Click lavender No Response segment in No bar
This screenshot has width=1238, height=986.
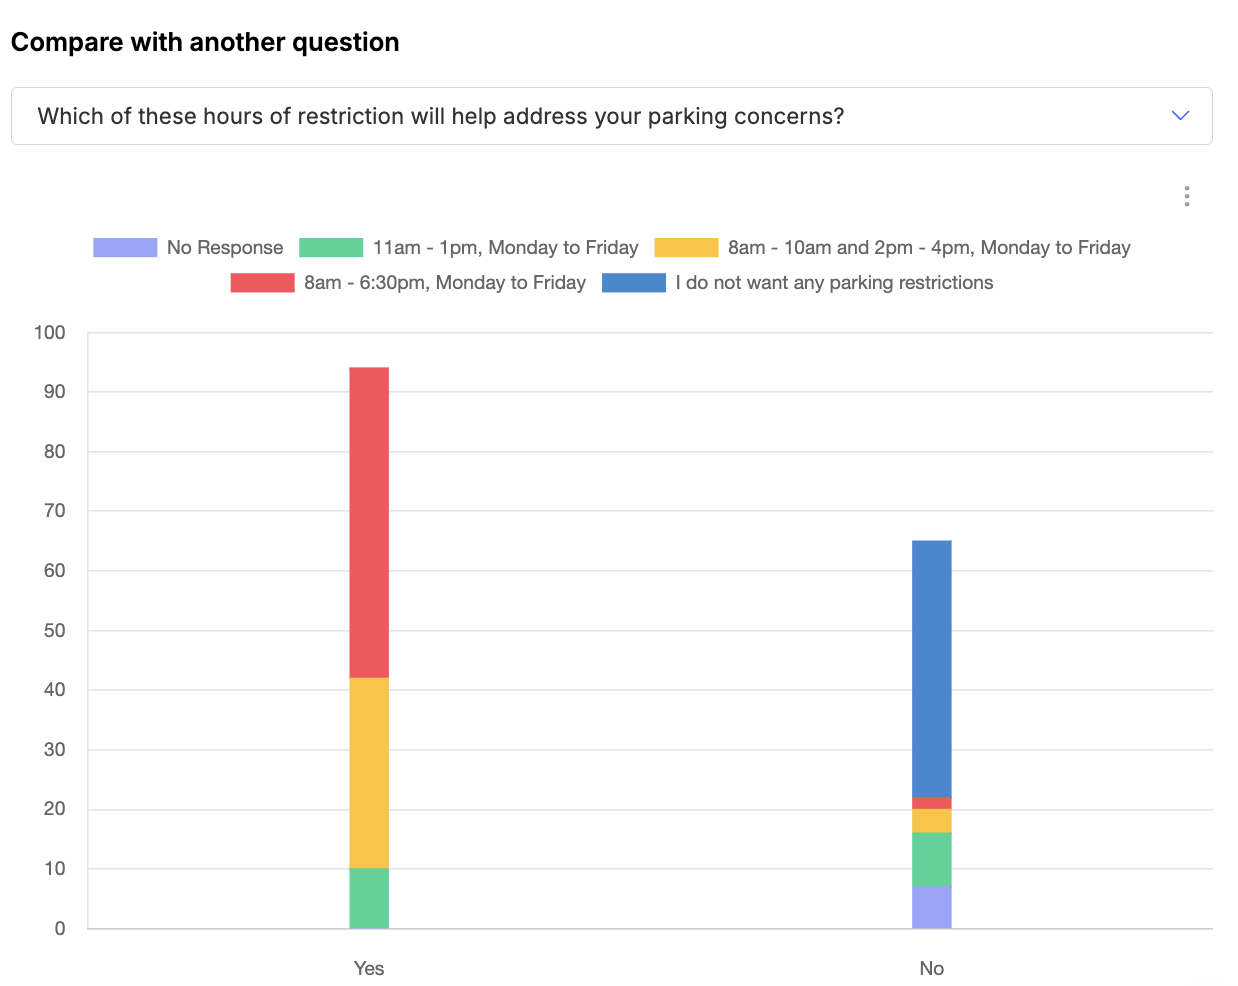[x=931, y=907]
